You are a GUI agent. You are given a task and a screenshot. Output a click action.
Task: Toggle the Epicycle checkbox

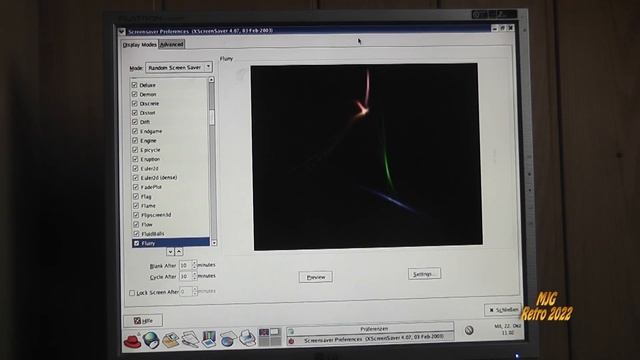pos(135,150)
